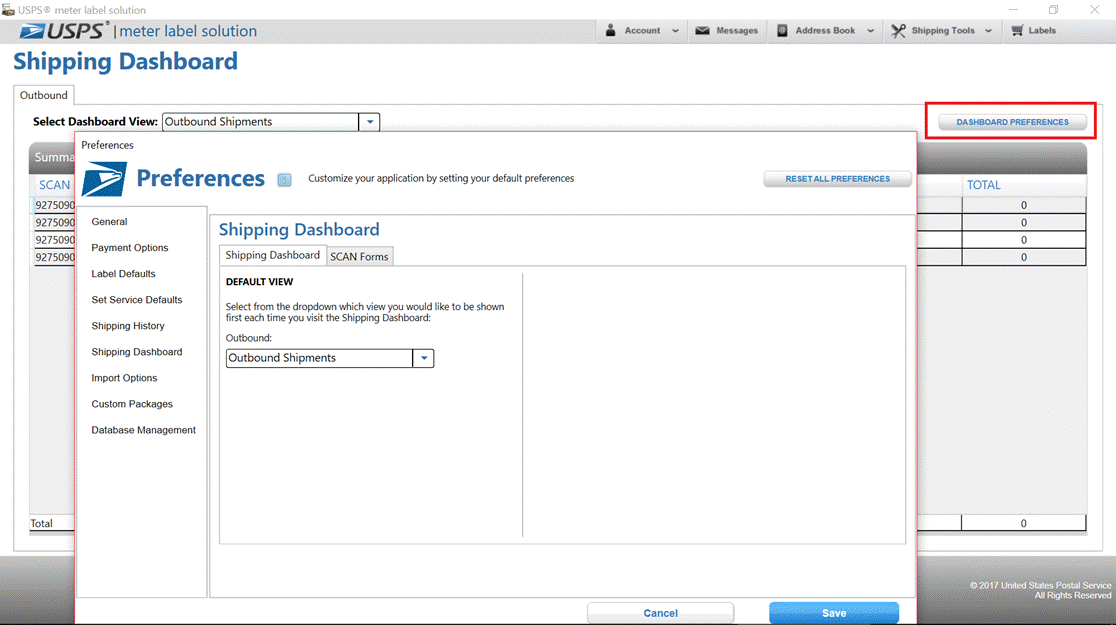Click the Shipping Tools wrench icon
1116x625 pixels.
898,31
